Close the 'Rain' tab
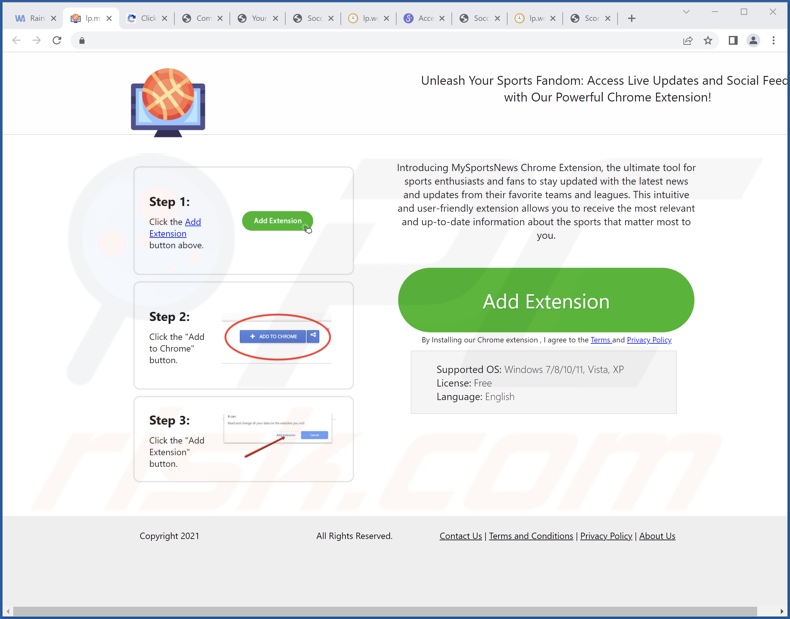Screen dimensions: 790x619 (53, 19)
